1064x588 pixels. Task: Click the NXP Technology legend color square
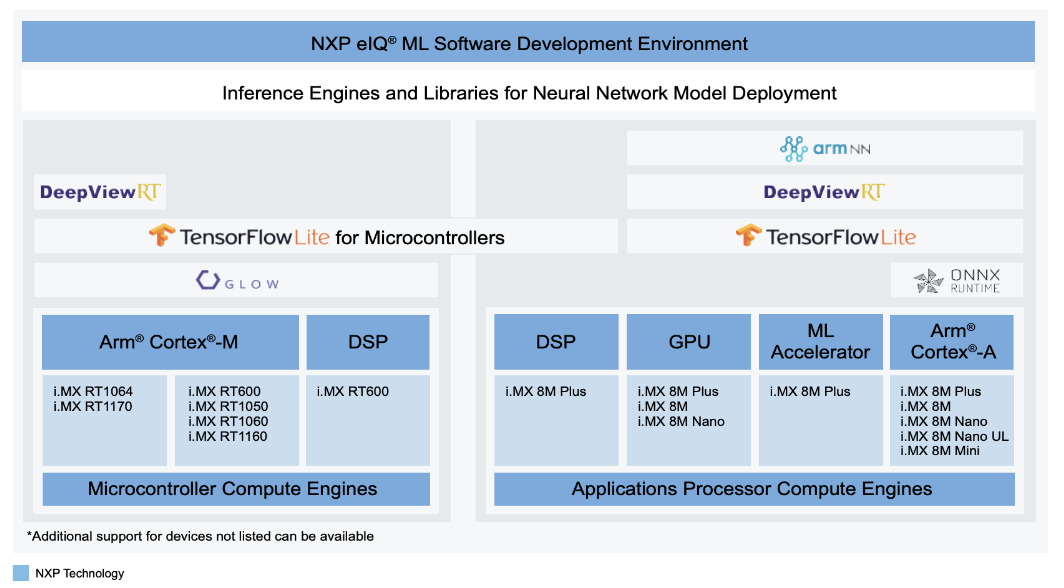pyautogui.click(x=21, y=573)
